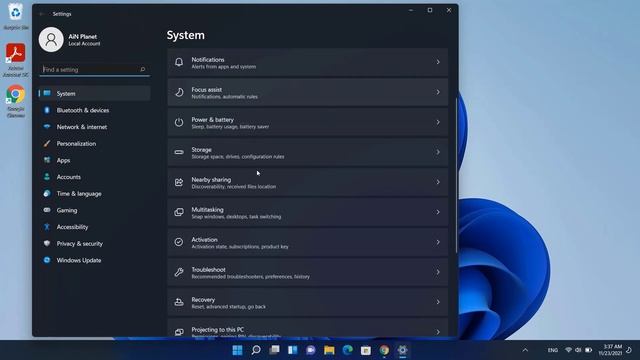Open Task View on the taskbar
640x360 pixels.
coord(274,350)
